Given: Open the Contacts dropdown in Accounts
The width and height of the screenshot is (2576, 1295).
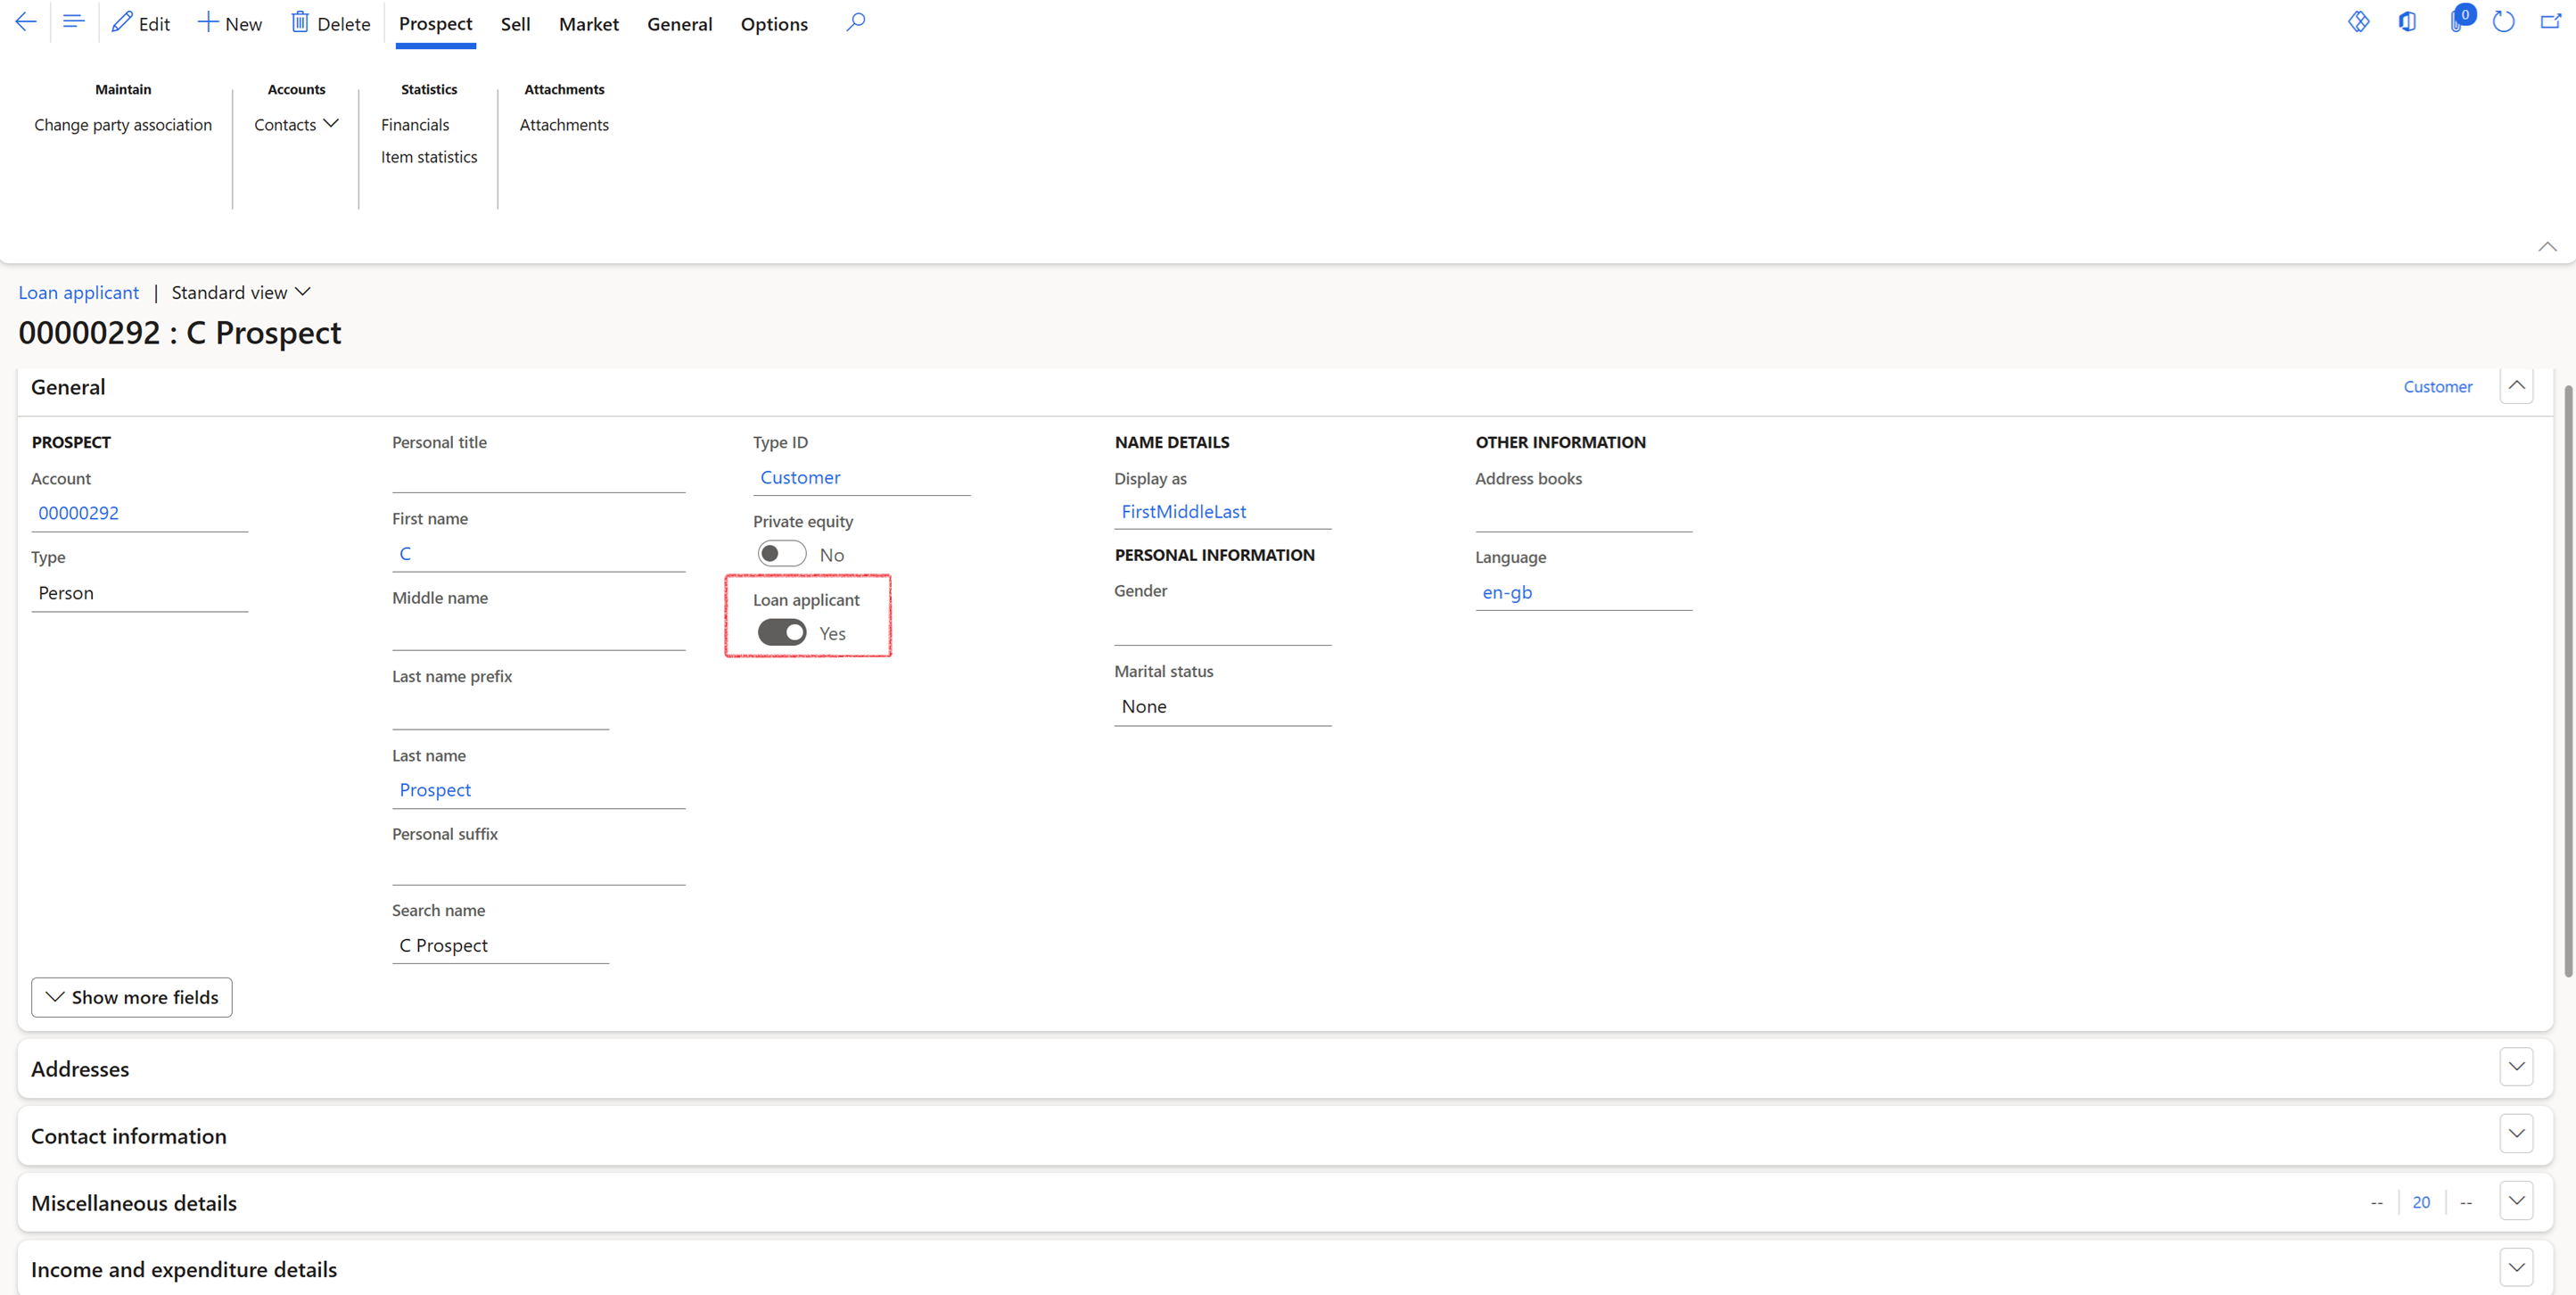Looking at the screenshot, I should (x=296, y=125).
